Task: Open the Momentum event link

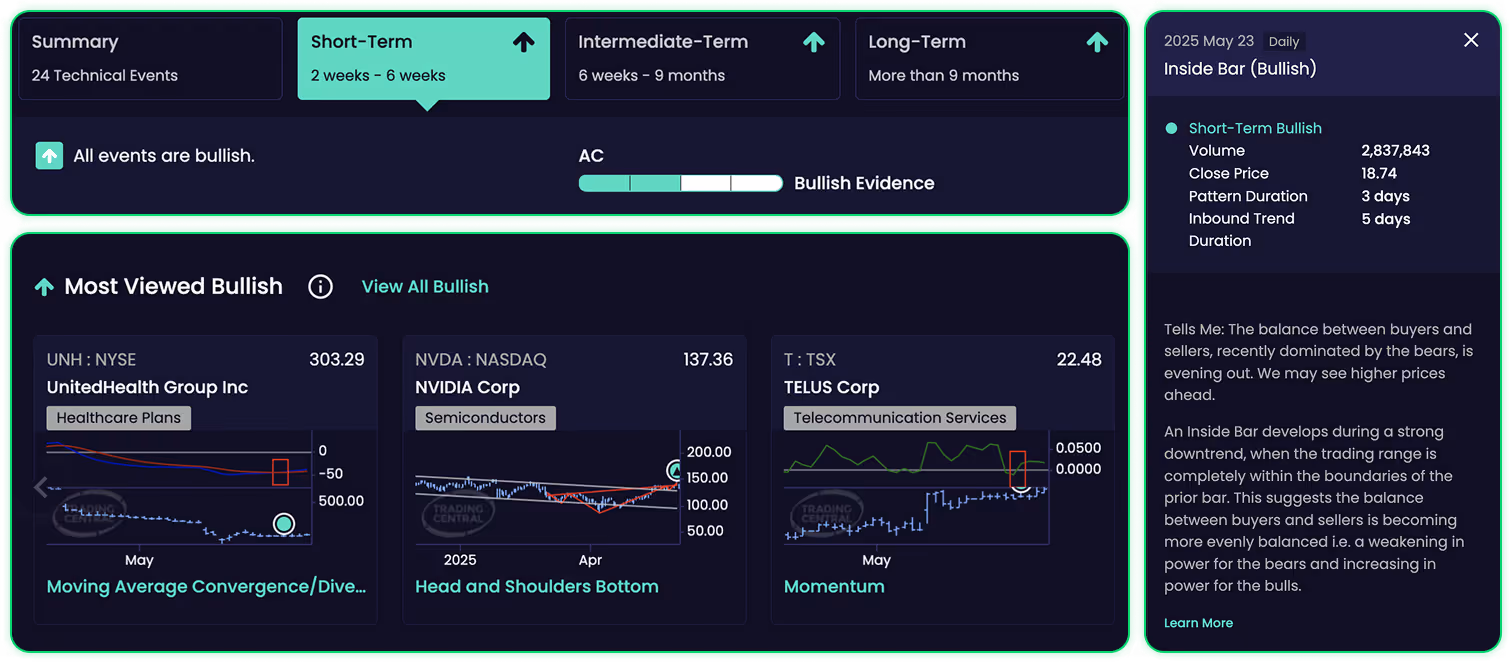Action: tap(834, 587)
